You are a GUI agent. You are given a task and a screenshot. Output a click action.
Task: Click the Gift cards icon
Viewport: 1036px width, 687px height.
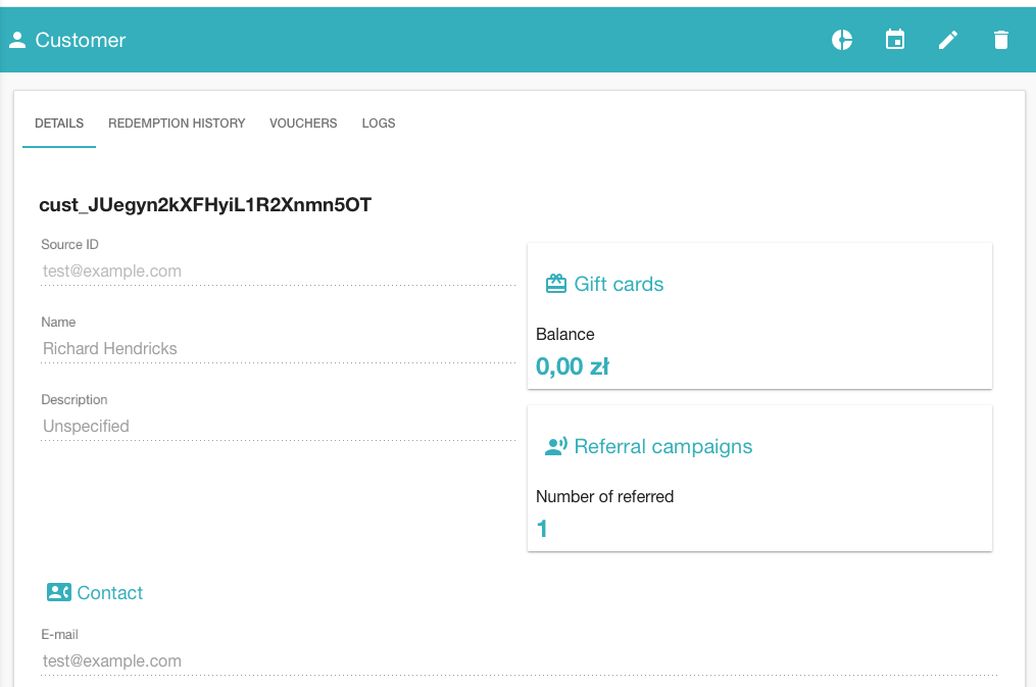pos(556,284)
